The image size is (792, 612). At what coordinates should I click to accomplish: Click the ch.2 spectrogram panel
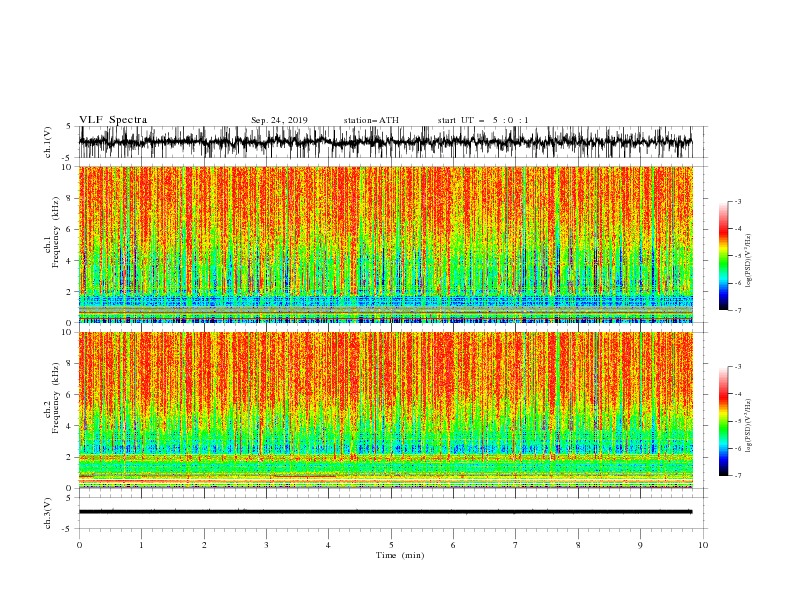[x=385, y=410]
